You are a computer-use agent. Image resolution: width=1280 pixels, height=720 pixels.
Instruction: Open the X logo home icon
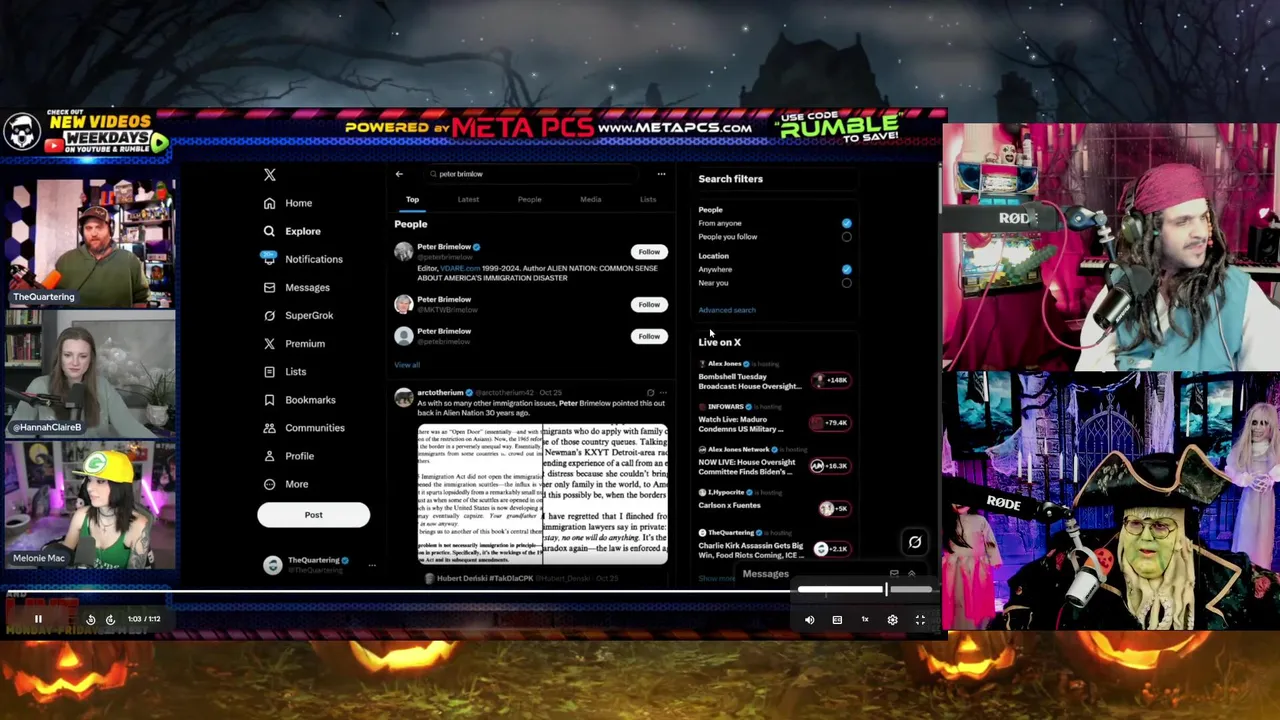269,175
